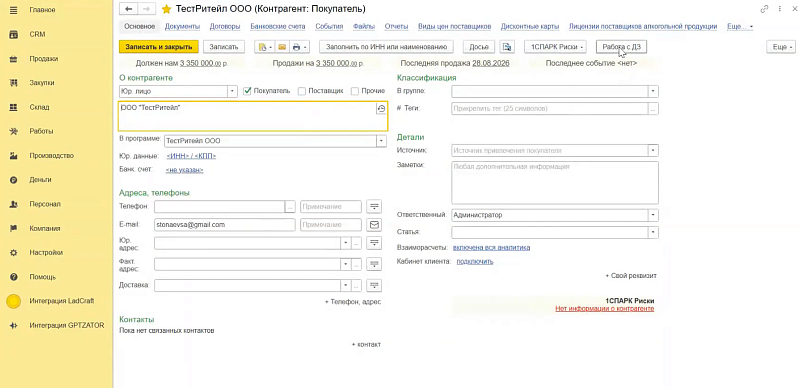The height and width of the screenshot is (388, 799).
Task: Open the toolbar Еще dropdown on right
Action: point(781,47)
